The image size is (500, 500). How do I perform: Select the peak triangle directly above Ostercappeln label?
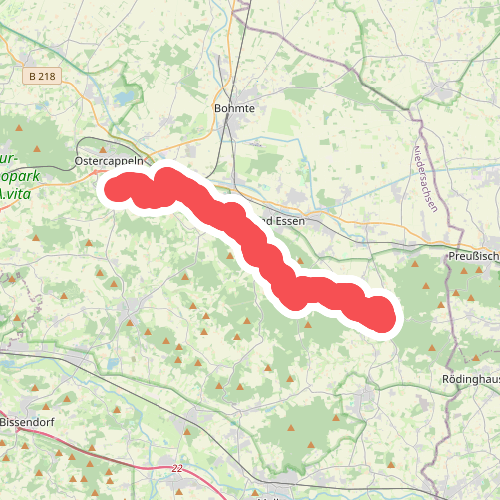tap(103, 150)
